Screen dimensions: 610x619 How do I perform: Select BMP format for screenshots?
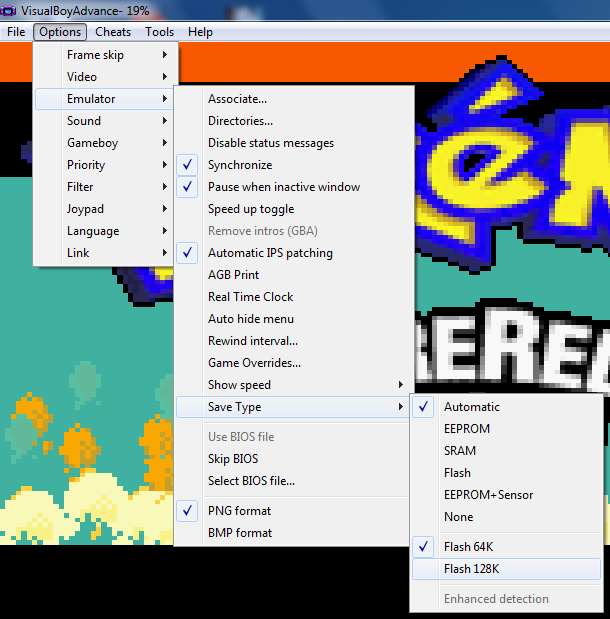pyautogui.click(x=293, y=533)
